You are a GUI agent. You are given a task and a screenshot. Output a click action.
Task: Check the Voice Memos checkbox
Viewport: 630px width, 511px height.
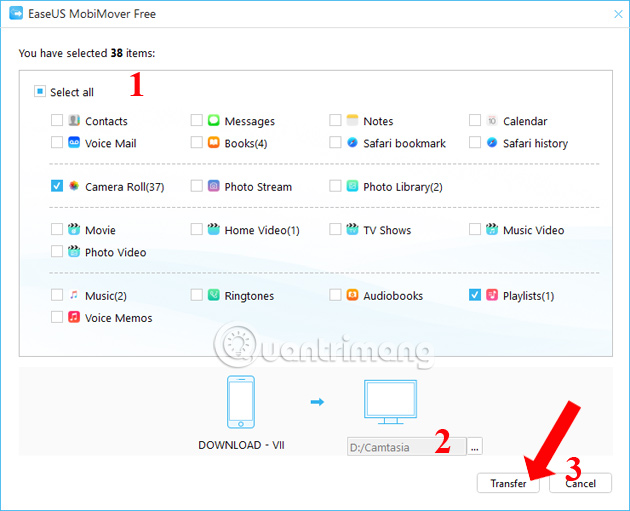pyautogui.click(x=57, y=317)
